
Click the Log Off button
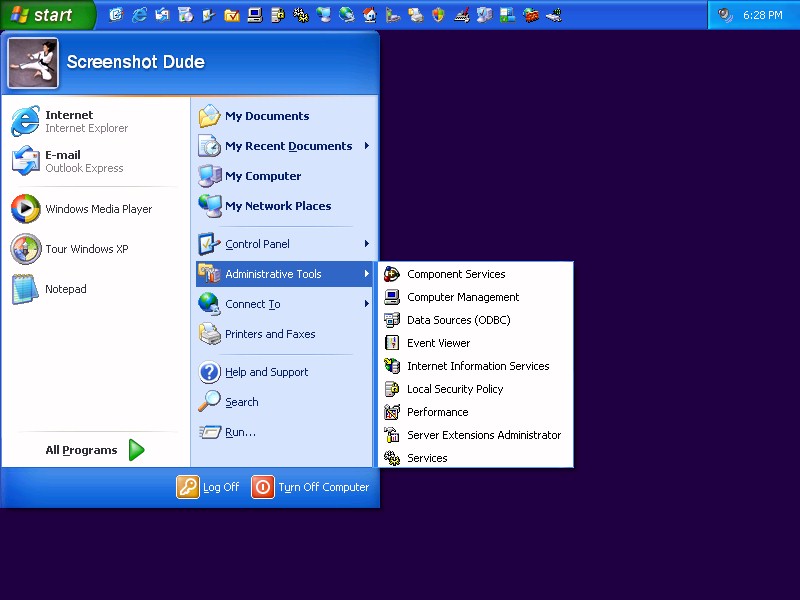[209, 487]
